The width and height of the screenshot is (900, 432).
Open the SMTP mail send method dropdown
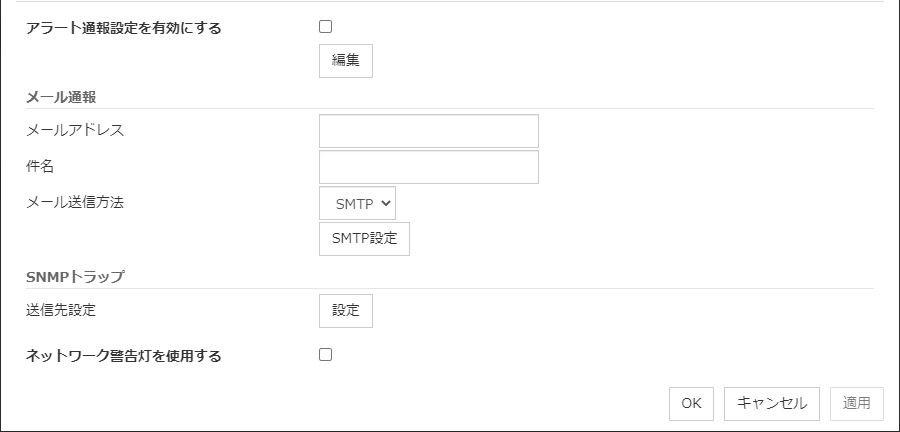coord(357,203)
